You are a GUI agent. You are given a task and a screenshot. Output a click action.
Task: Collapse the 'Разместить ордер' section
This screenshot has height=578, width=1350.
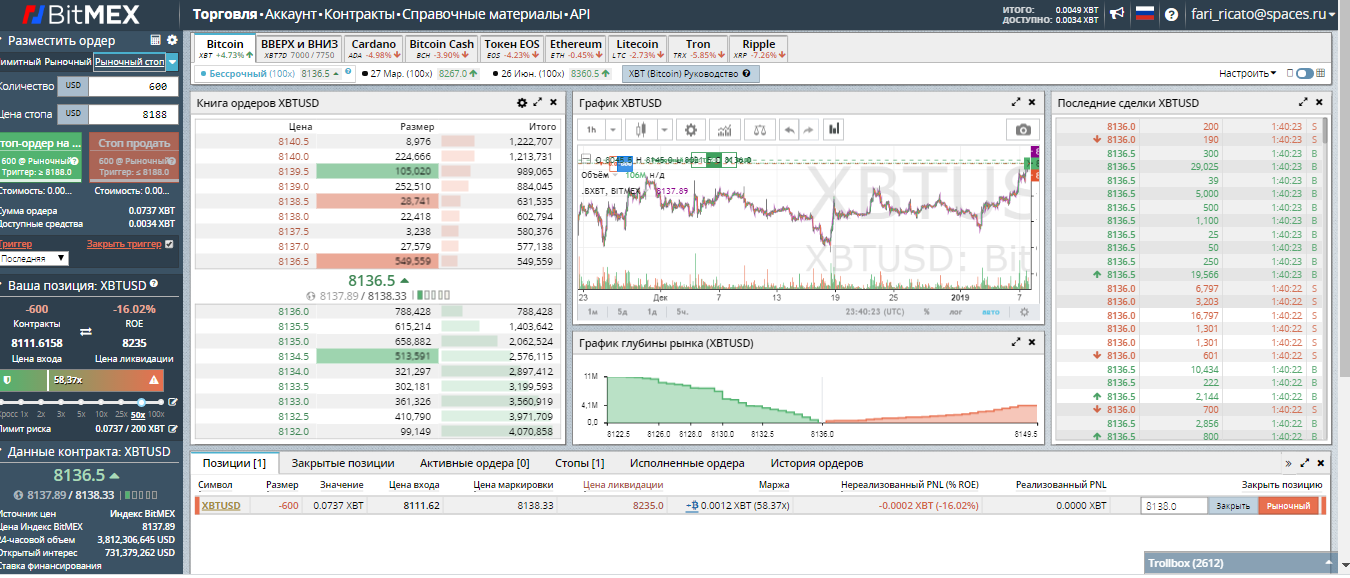pyautogui.click(x=62, y=40)
